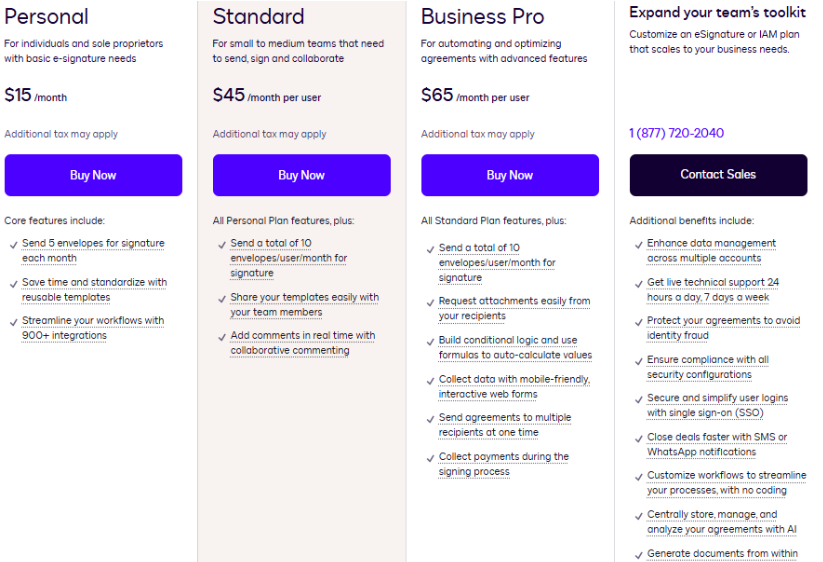This screenshot has height=562, width=823.
Task: Click checkmark beside 'Send 5 envelopes for signature'
Action: (x=13, y=244)
